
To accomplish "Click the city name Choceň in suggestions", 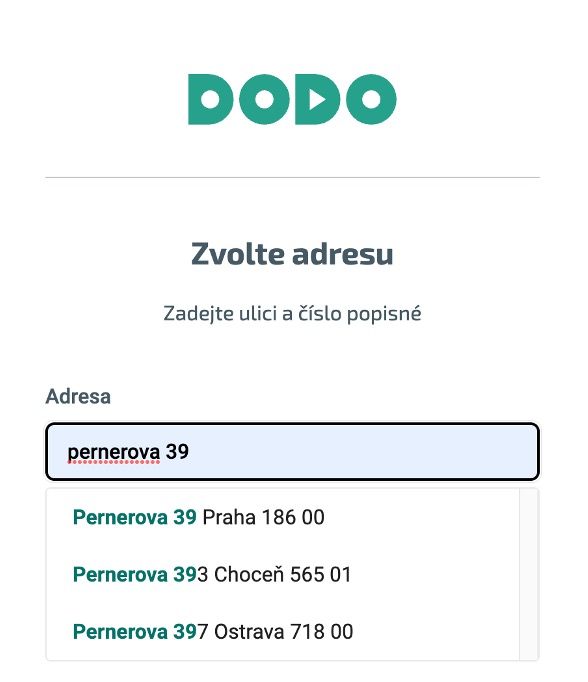I will click(249, 575).
